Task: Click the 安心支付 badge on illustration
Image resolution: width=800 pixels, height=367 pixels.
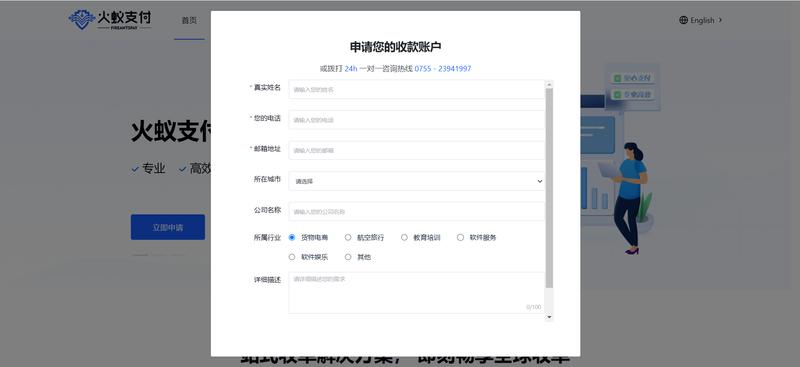Action: (633, 78)
